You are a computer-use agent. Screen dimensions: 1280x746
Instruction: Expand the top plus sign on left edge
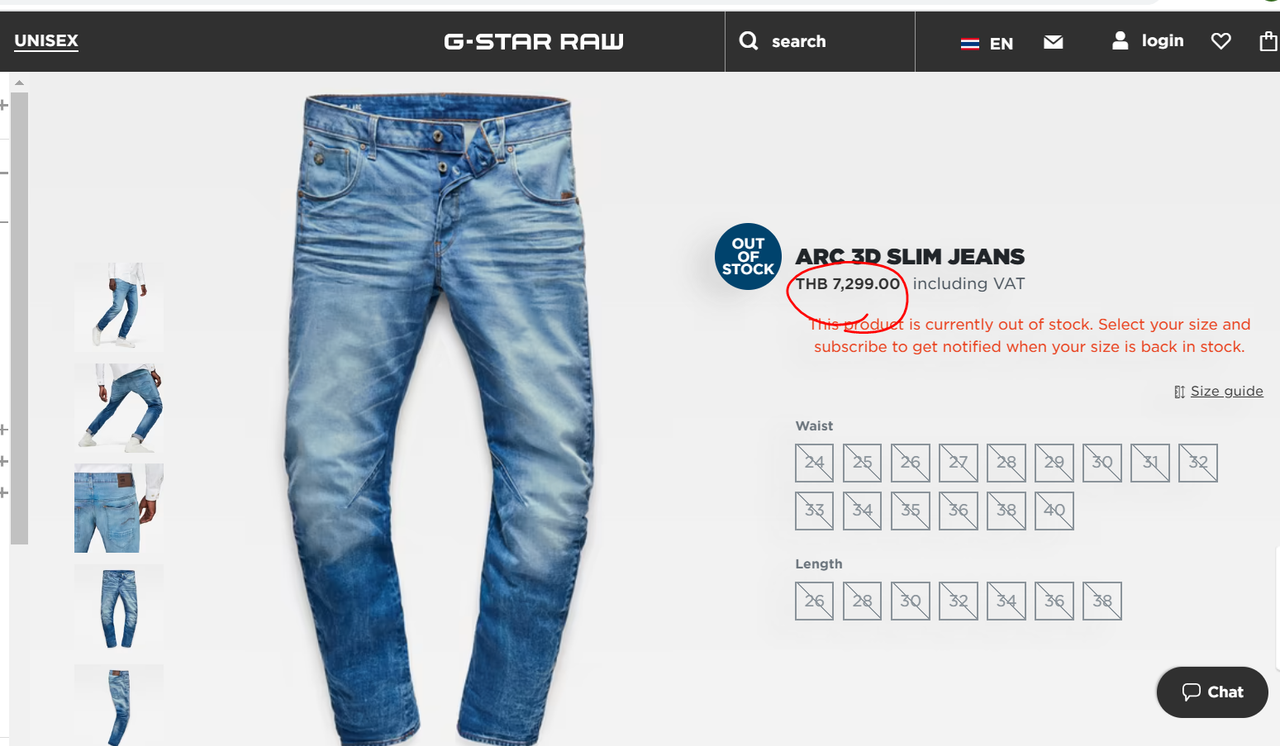4,105
